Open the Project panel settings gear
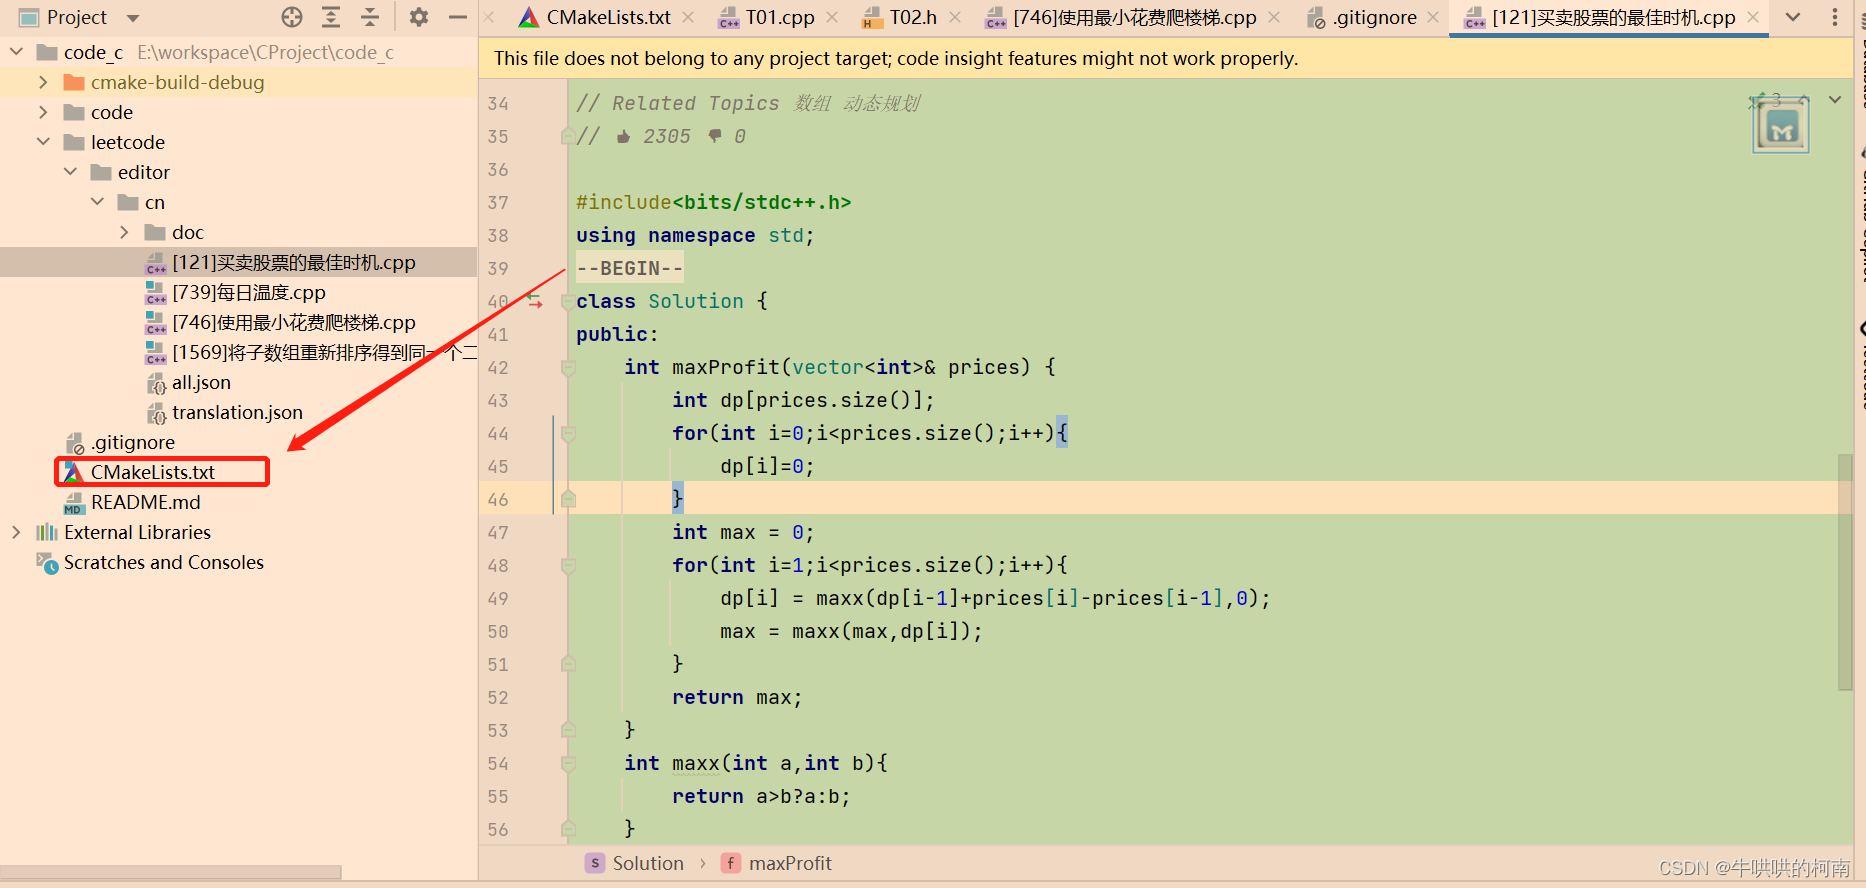 point(419,17)
